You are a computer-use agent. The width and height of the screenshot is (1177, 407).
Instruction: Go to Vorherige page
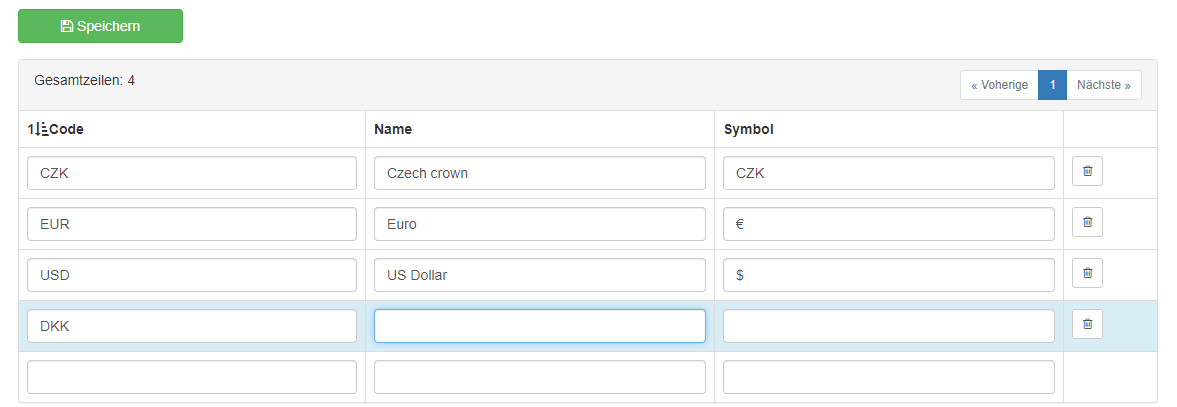(999, 85)
